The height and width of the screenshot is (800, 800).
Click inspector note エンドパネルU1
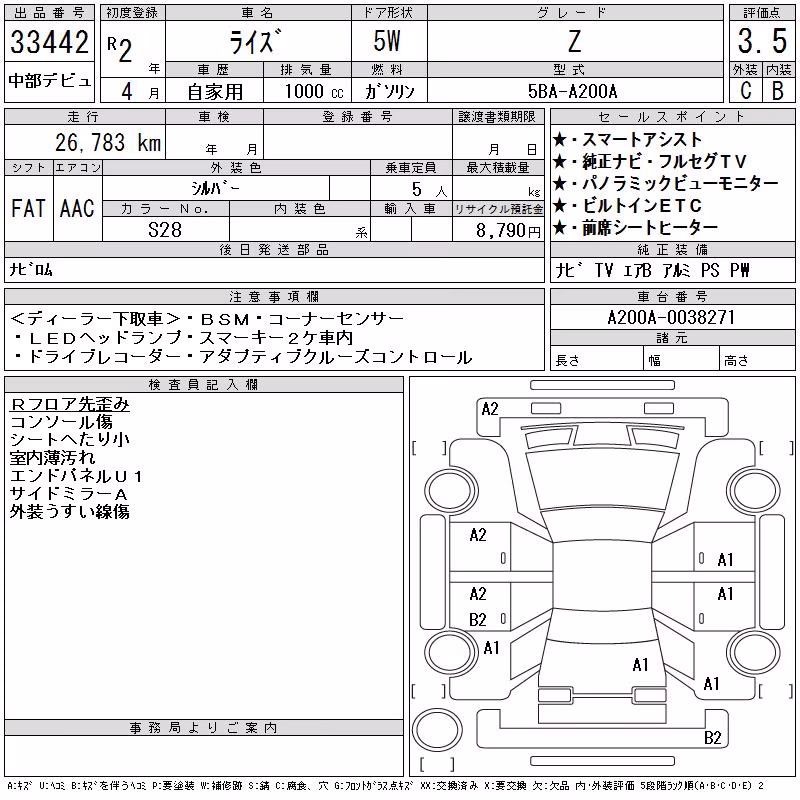click(76, 476)
